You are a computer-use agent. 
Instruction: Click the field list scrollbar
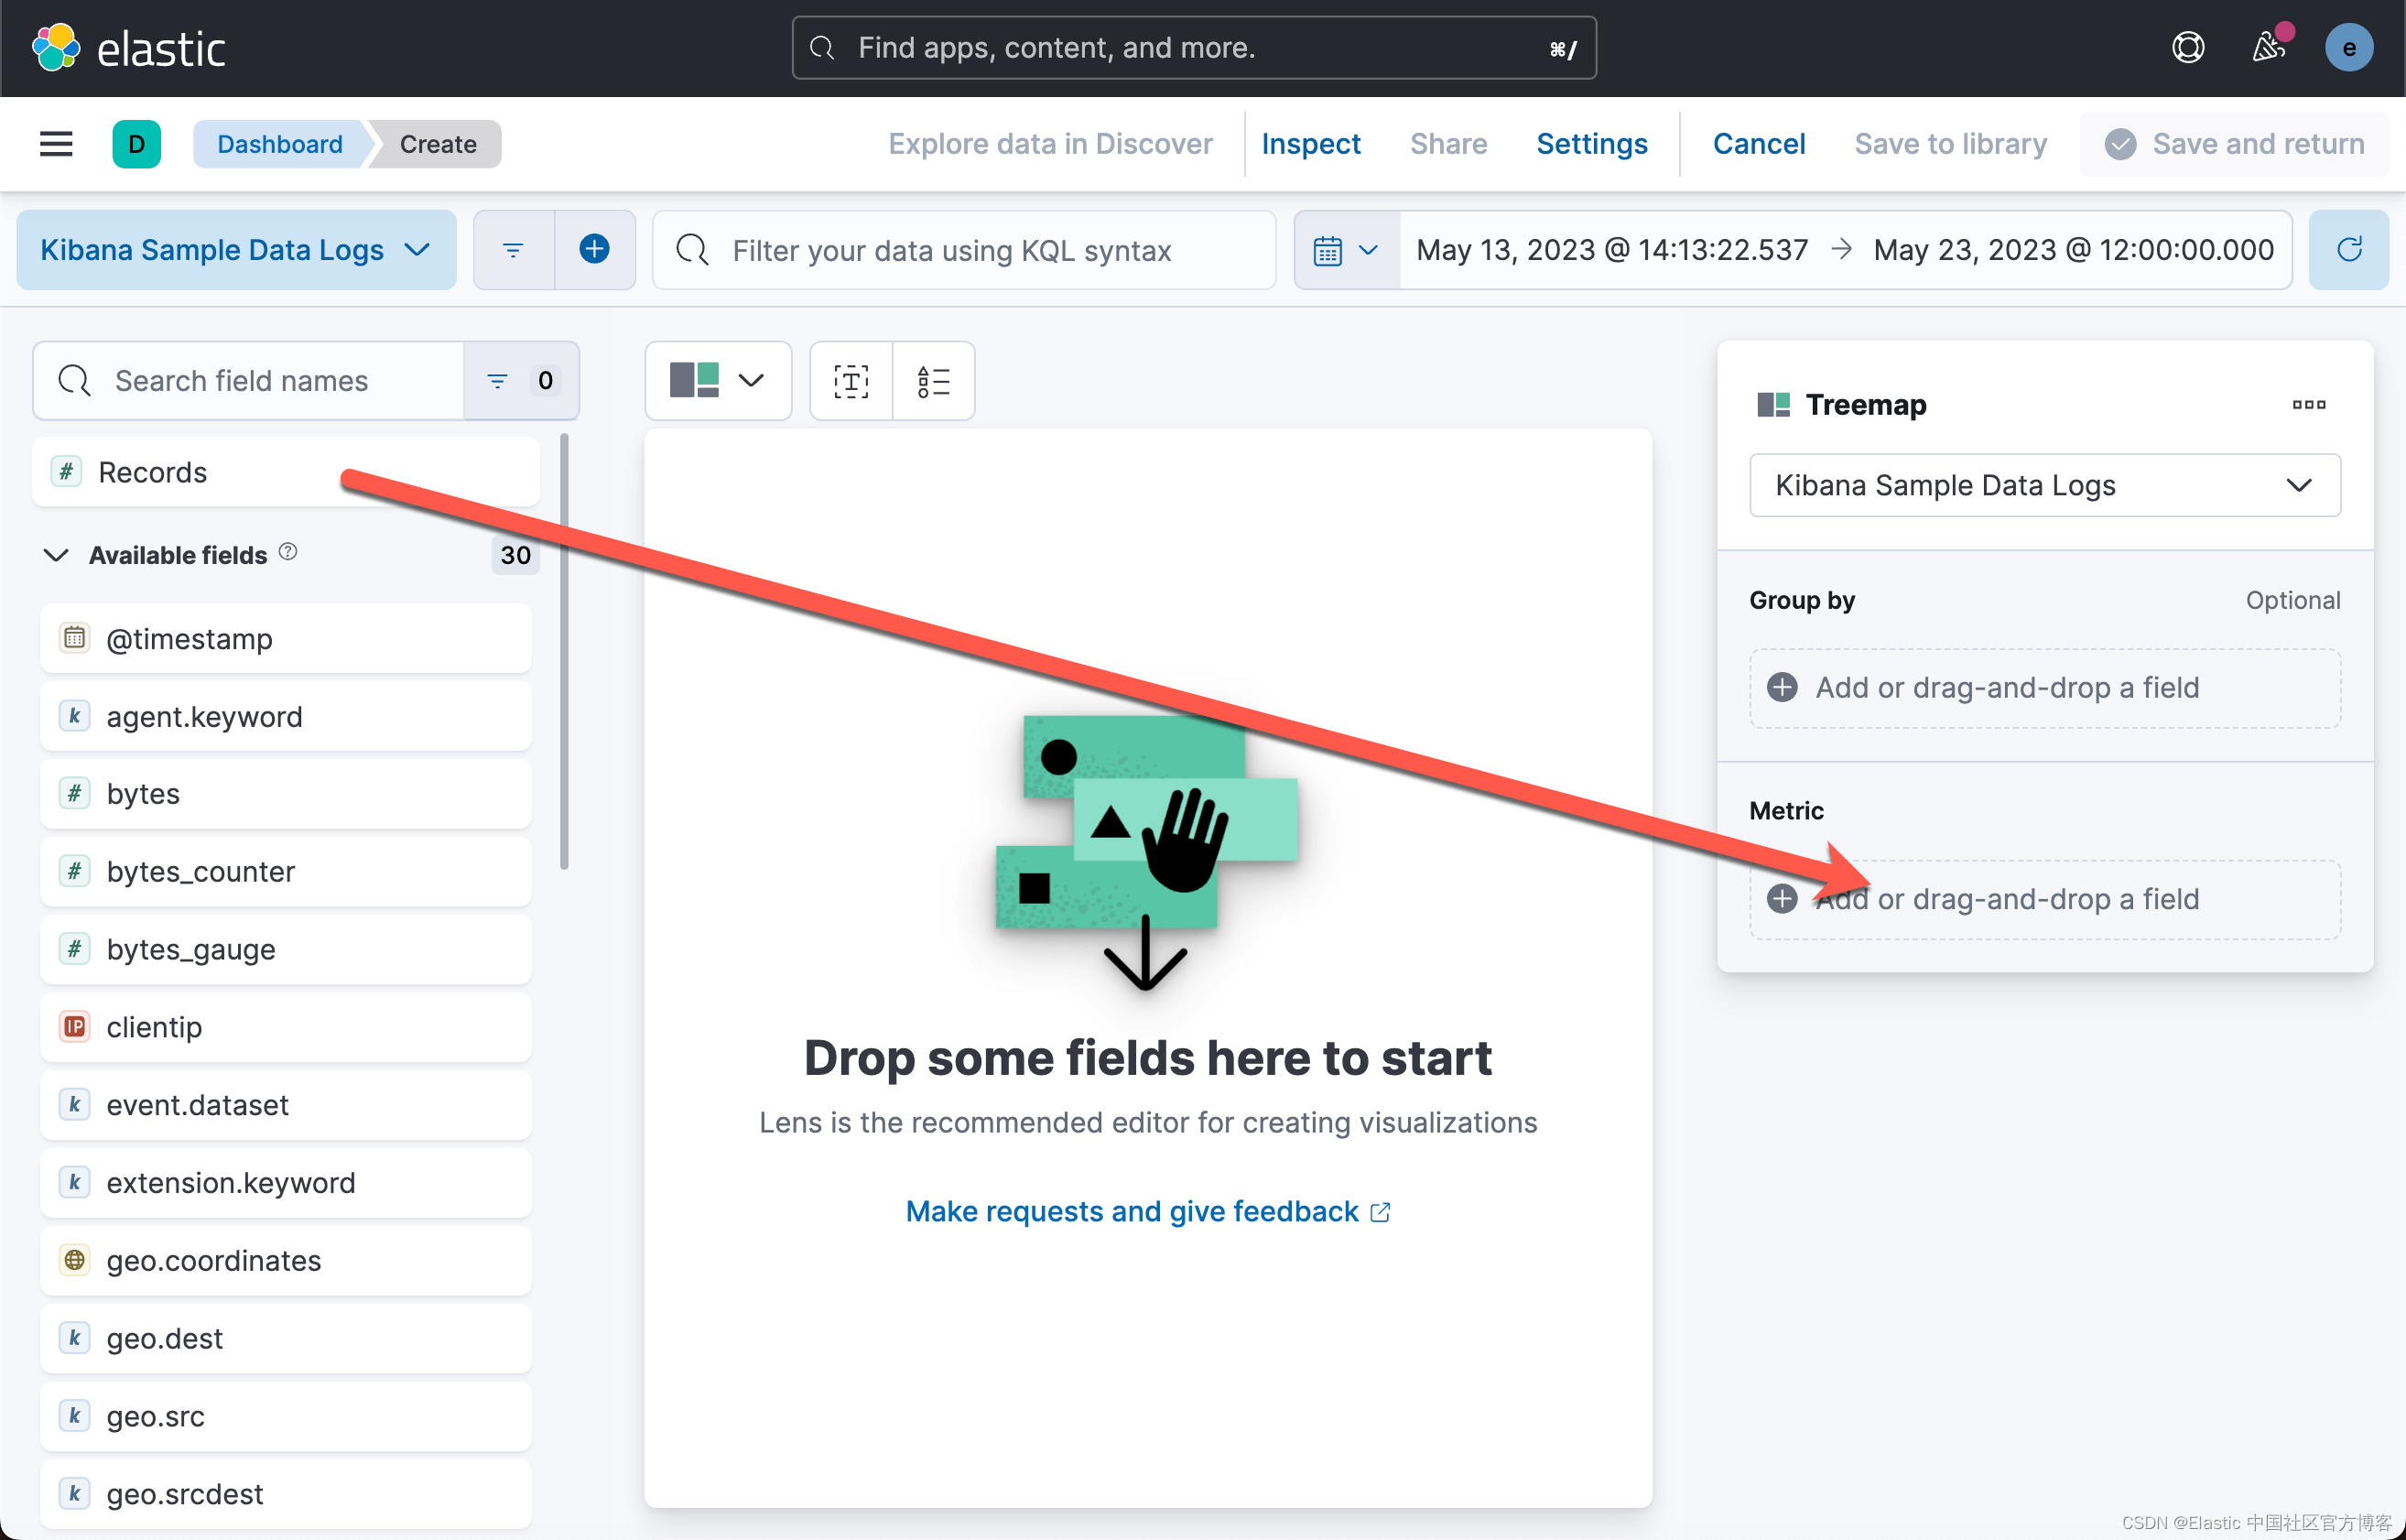(x=564, y=652)
